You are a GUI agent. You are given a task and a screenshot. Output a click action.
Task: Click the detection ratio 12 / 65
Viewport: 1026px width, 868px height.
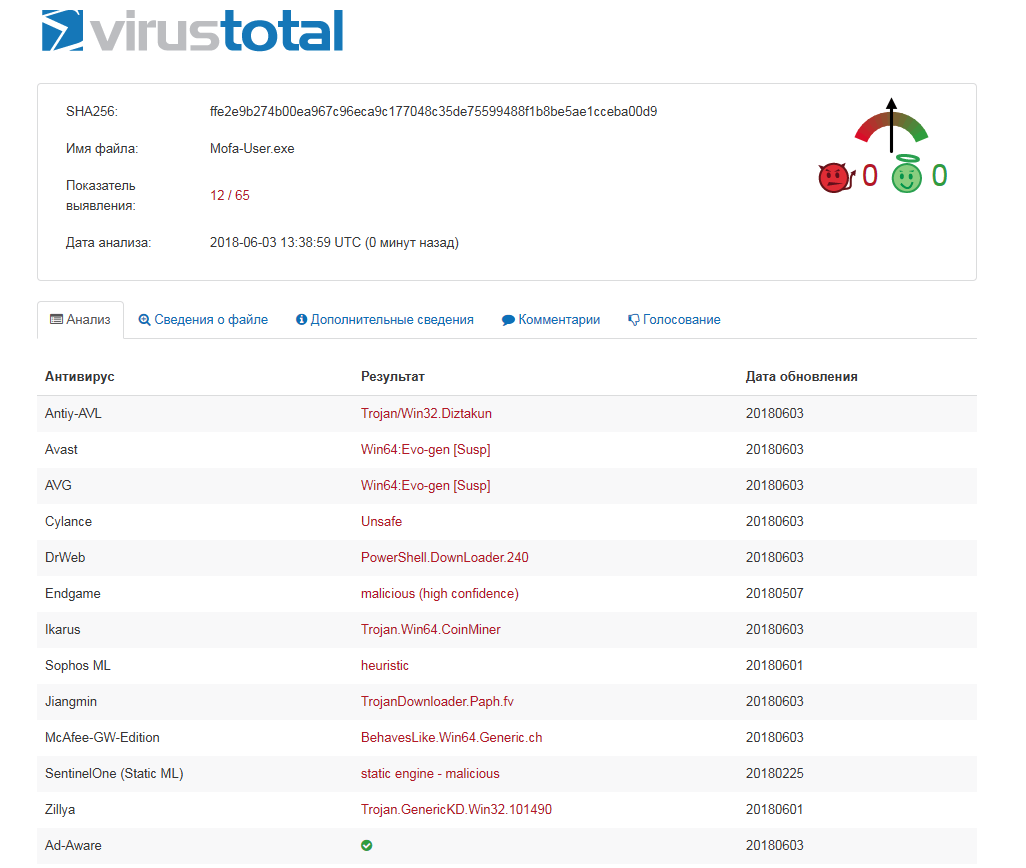pos(230,195)
